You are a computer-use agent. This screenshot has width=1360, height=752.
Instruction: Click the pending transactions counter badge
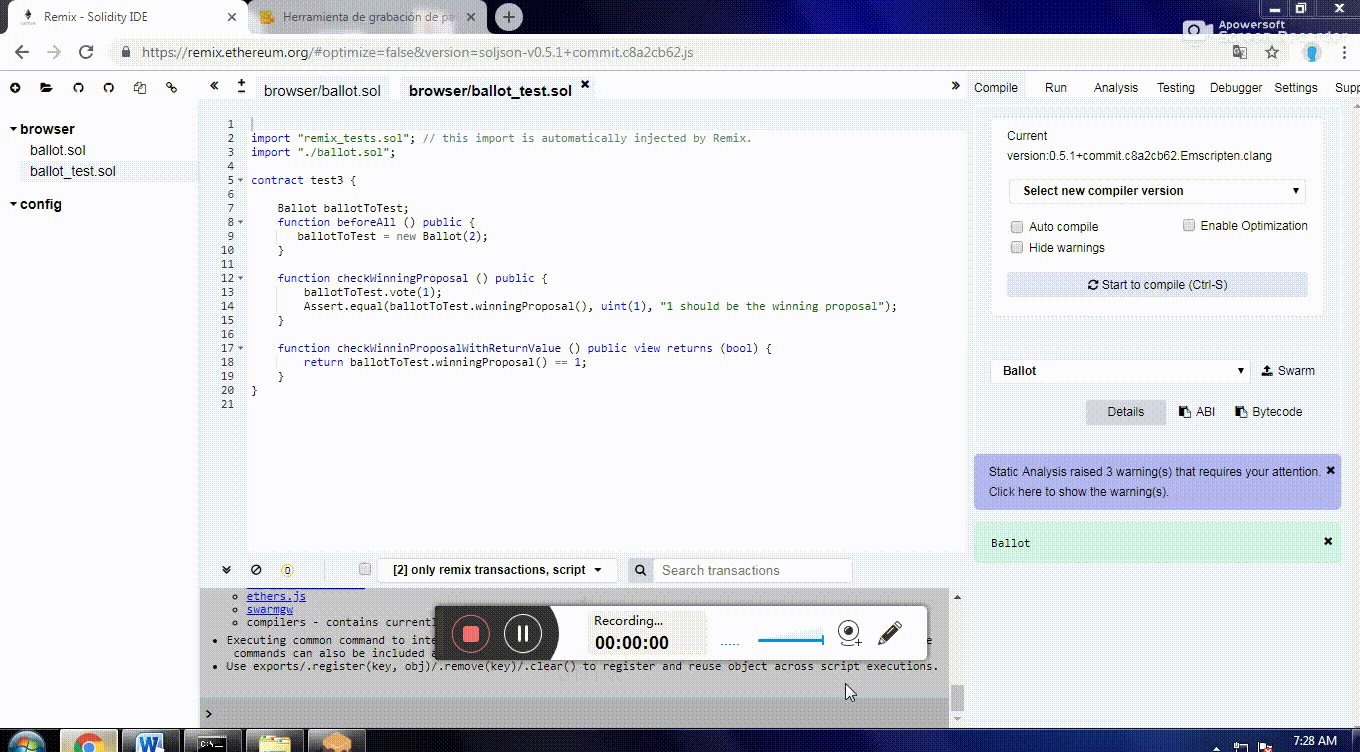[287, 570]
